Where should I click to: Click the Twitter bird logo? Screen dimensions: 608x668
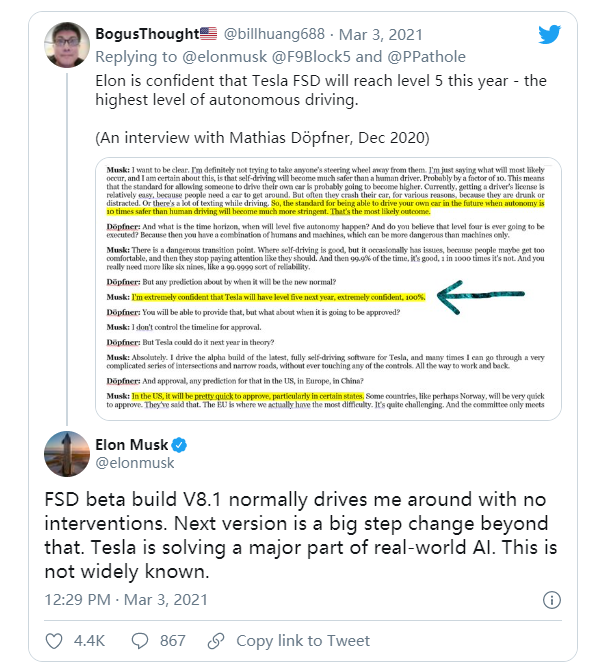click(549, 34)
